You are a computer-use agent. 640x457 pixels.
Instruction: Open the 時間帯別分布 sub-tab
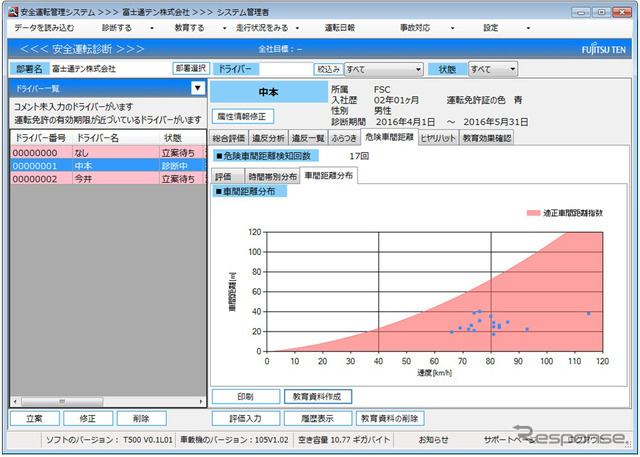[272, 176]
